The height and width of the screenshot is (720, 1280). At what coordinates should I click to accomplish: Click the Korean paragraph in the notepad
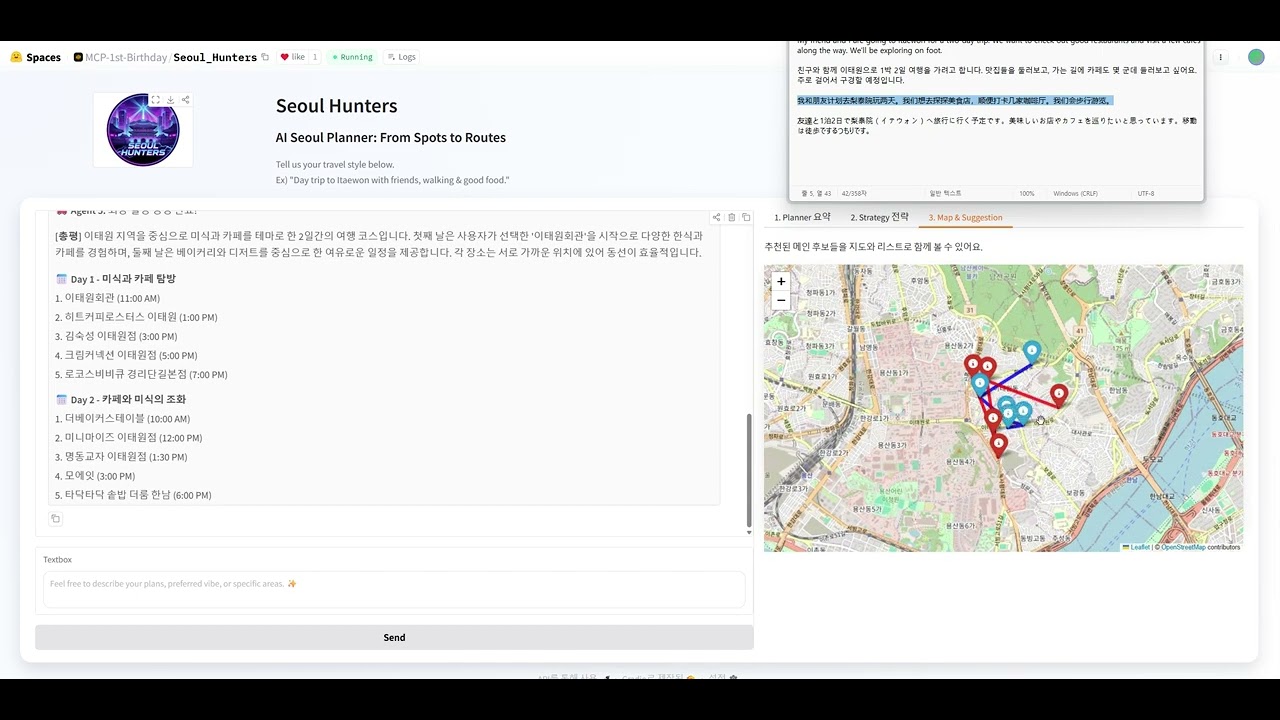[997, 75]
